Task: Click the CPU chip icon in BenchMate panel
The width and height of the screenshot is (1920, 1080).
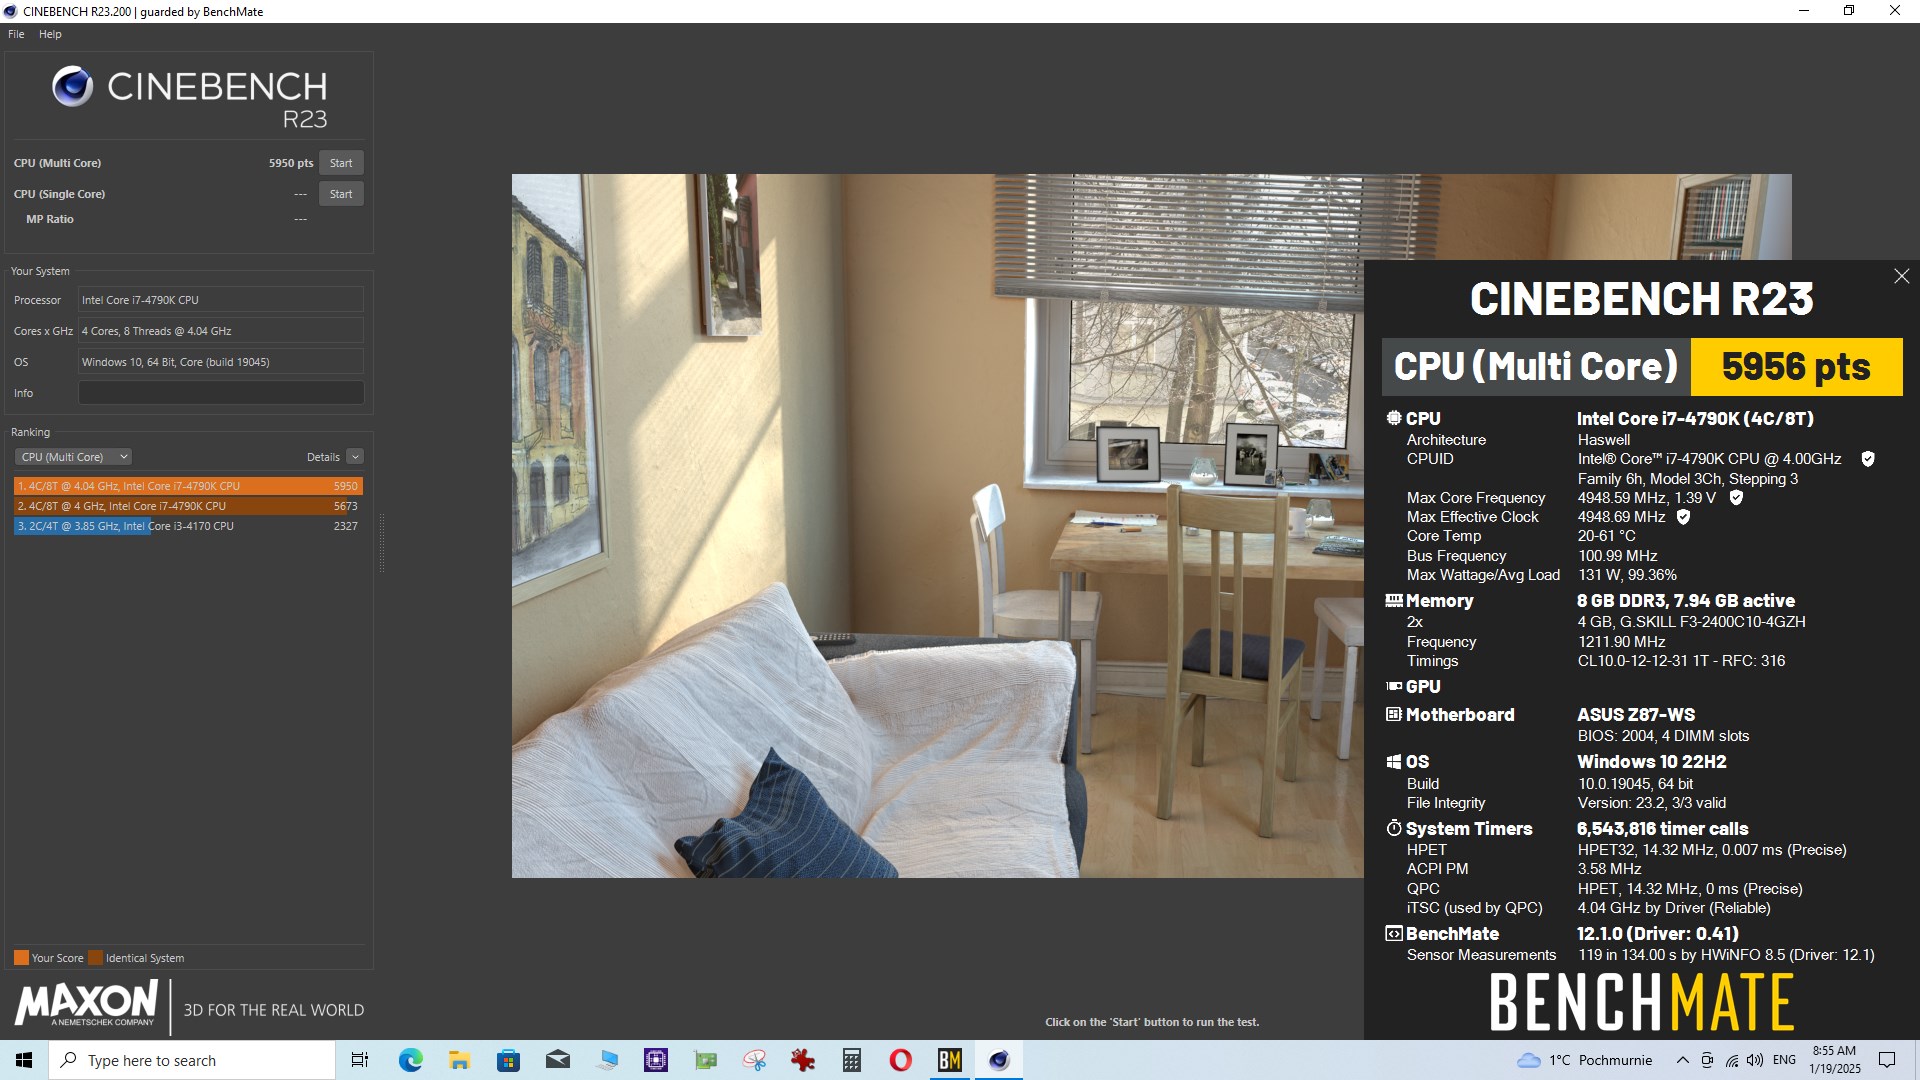Action: pos(1393,418)
